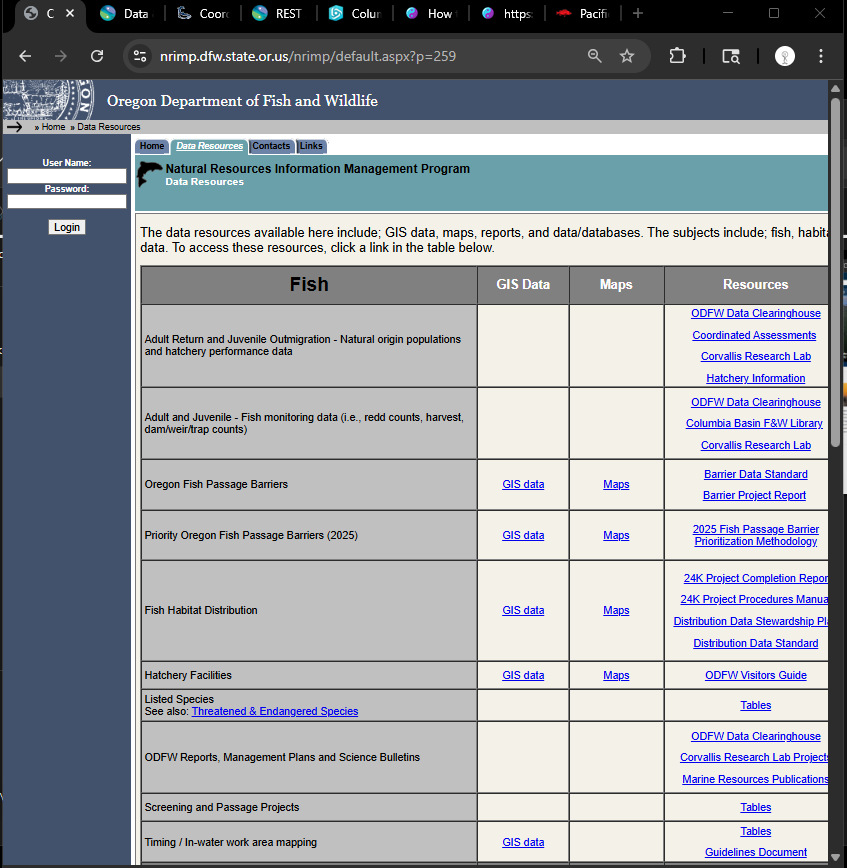
Task: Switch to the Data browser tab
Action: point(126,13)
